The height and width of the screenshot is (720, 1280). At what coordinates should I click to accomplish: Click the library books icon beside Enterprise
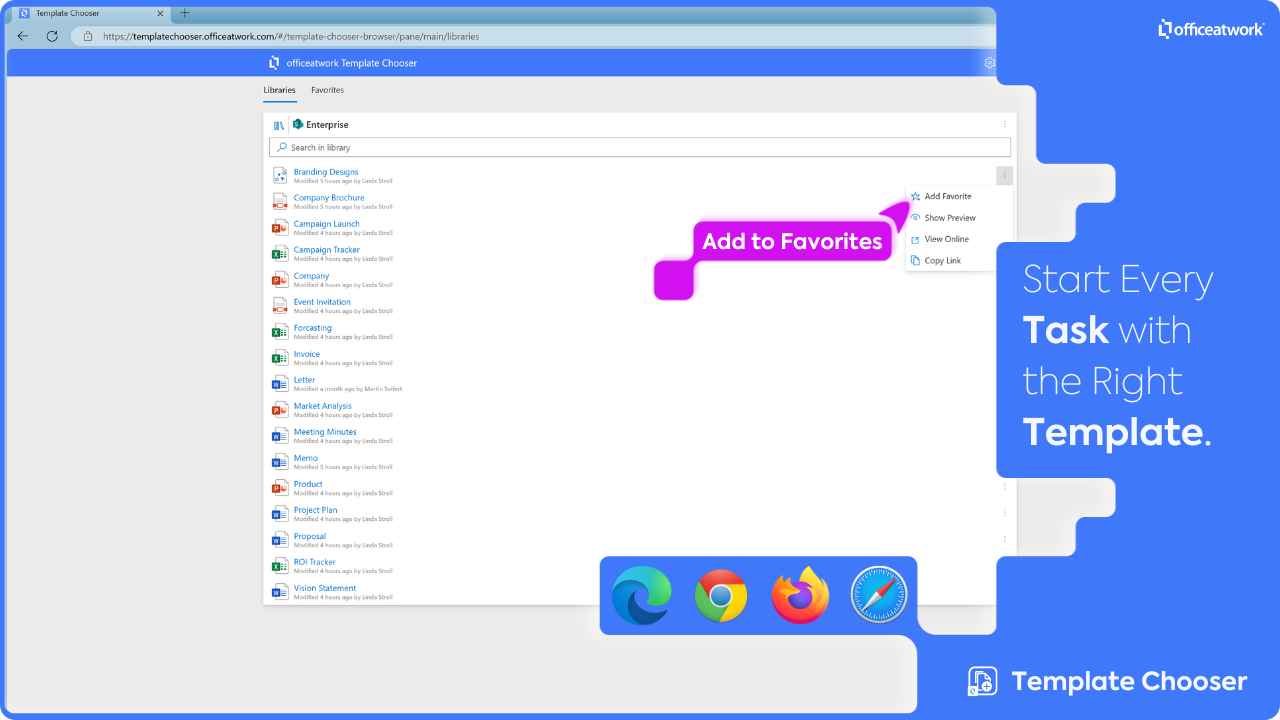coord(279,125)
